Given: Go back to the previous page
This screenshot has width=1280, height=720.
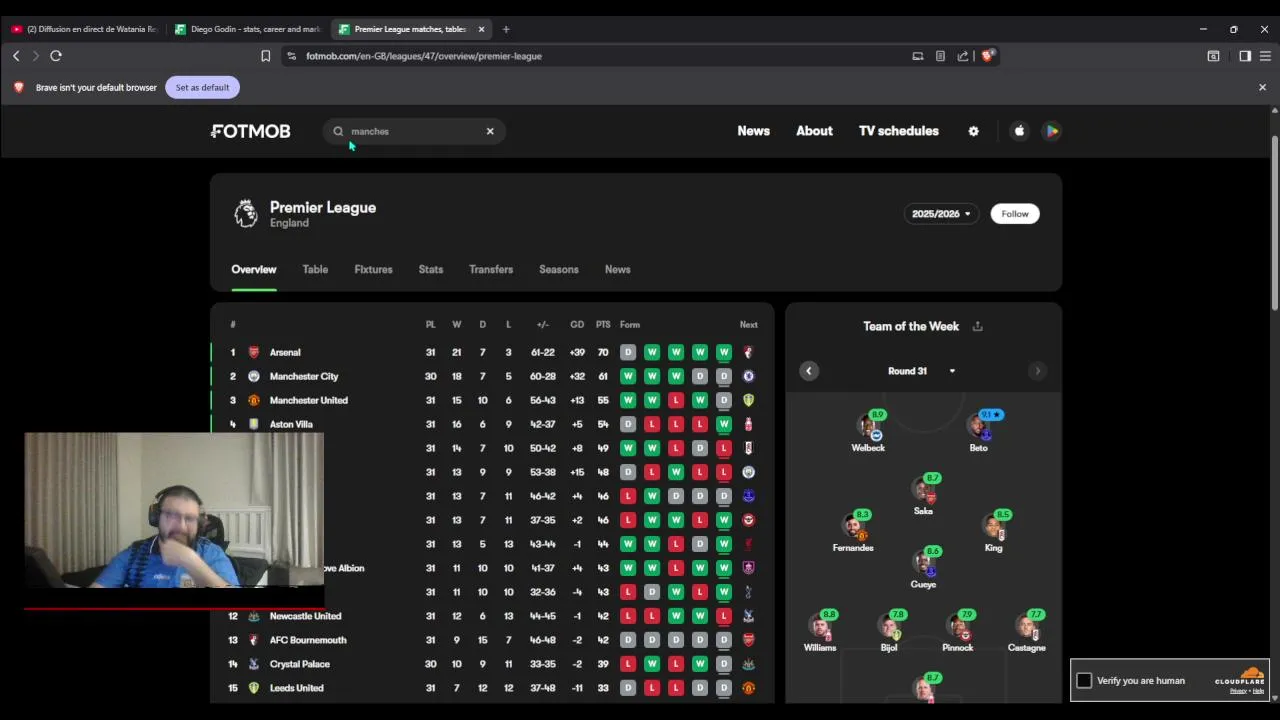Looking at the screenshot, I should (x=16, y=56).
